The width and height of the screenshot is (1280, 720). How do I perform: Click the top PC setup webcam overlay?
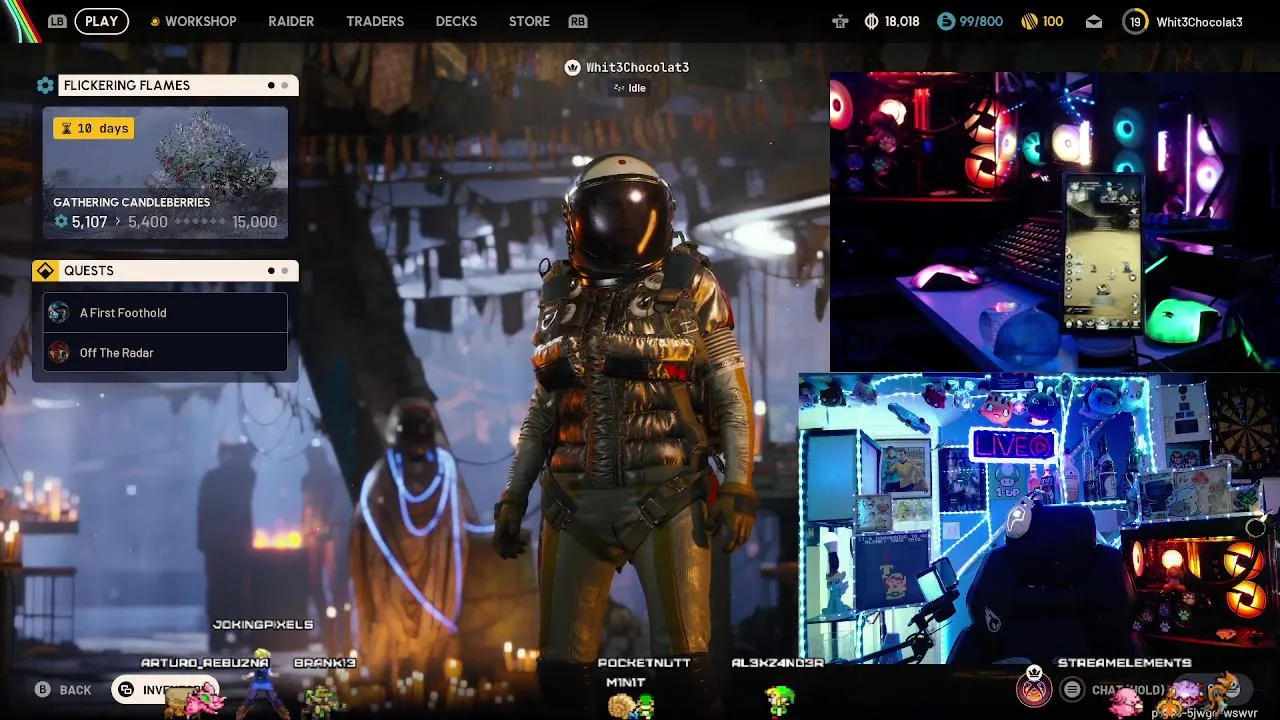1055,221
